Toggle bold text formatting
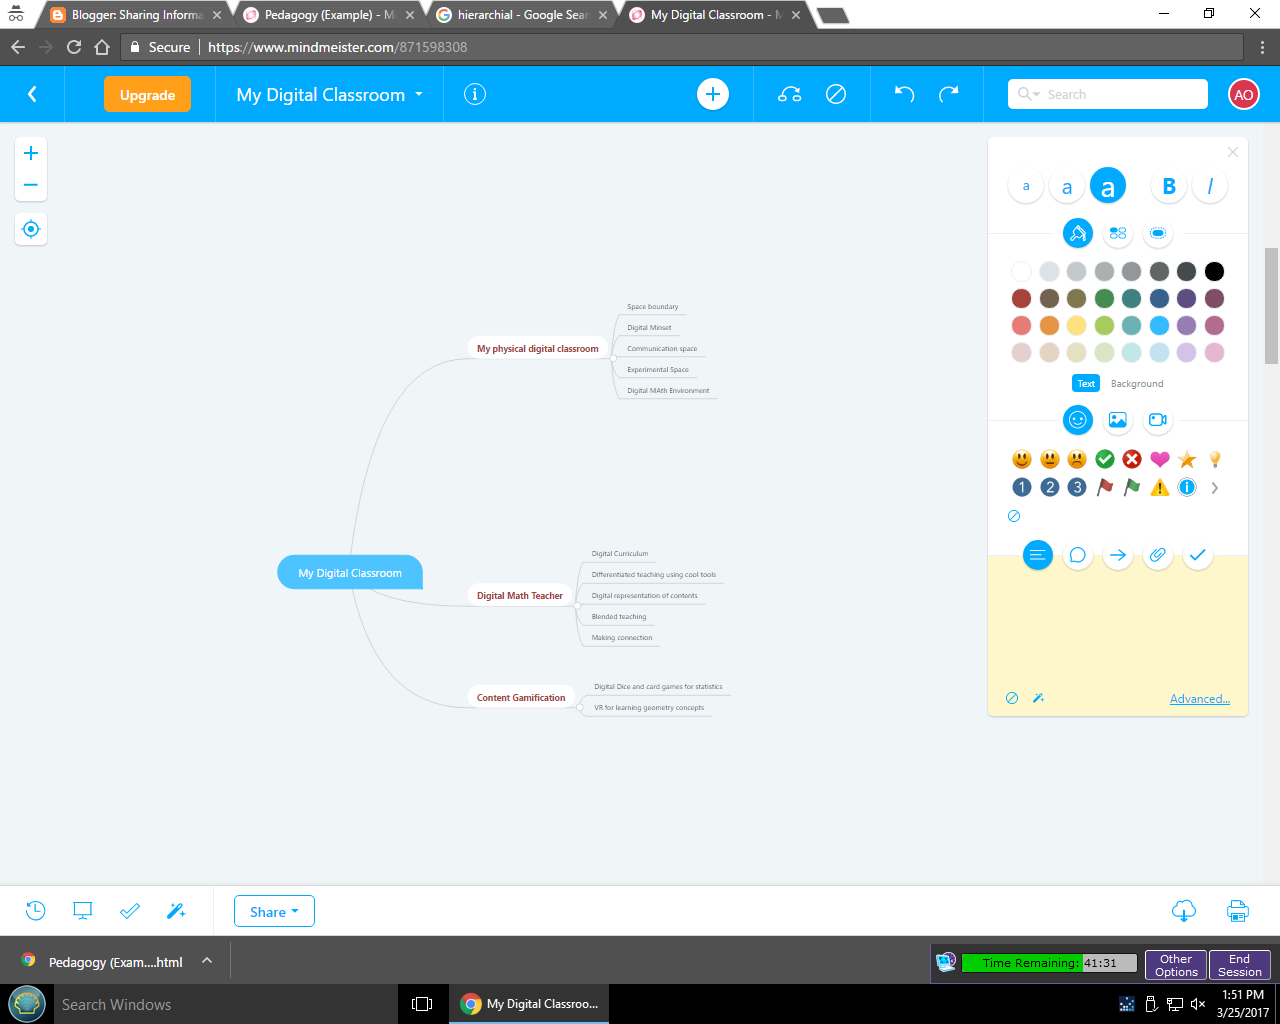 tap(1169, 186)
